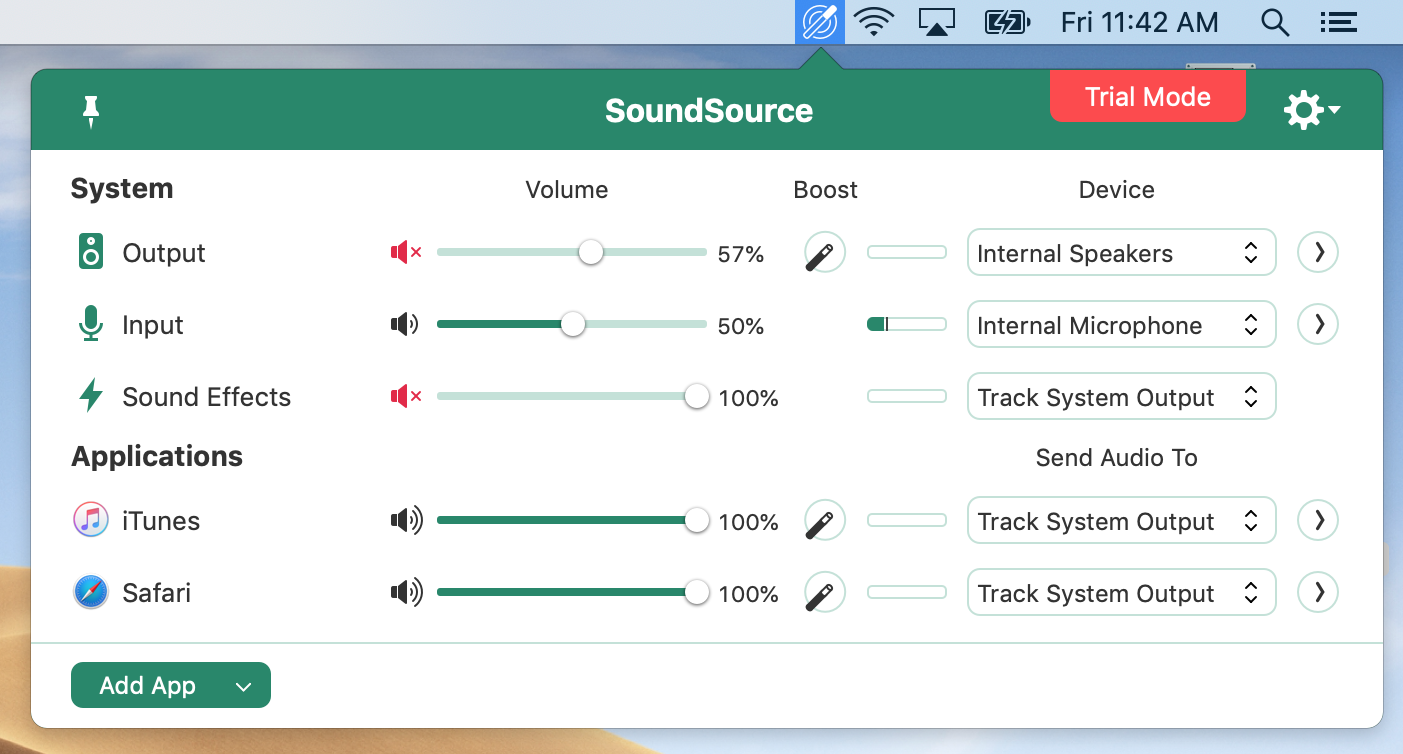Screen dimensions: 1403x754
Task: Click the Input 50% value
Action: [741, 326]
